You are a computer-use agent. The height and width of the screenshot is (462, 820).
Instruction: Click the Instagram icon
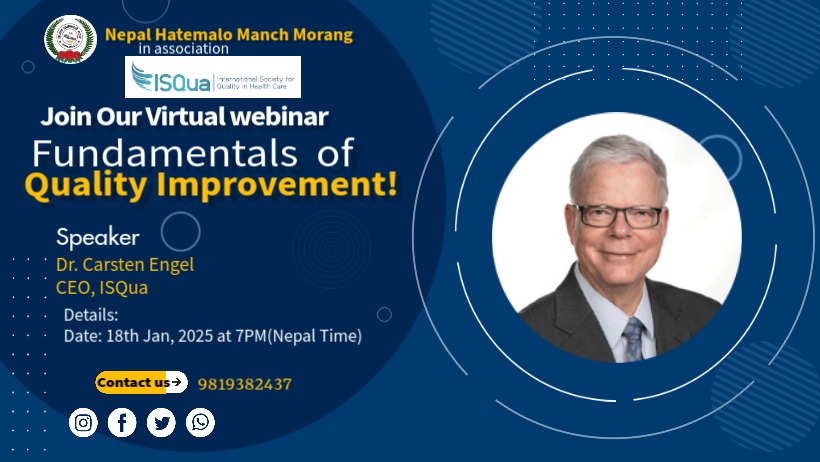pyautogui.click(x=83, y=422)
